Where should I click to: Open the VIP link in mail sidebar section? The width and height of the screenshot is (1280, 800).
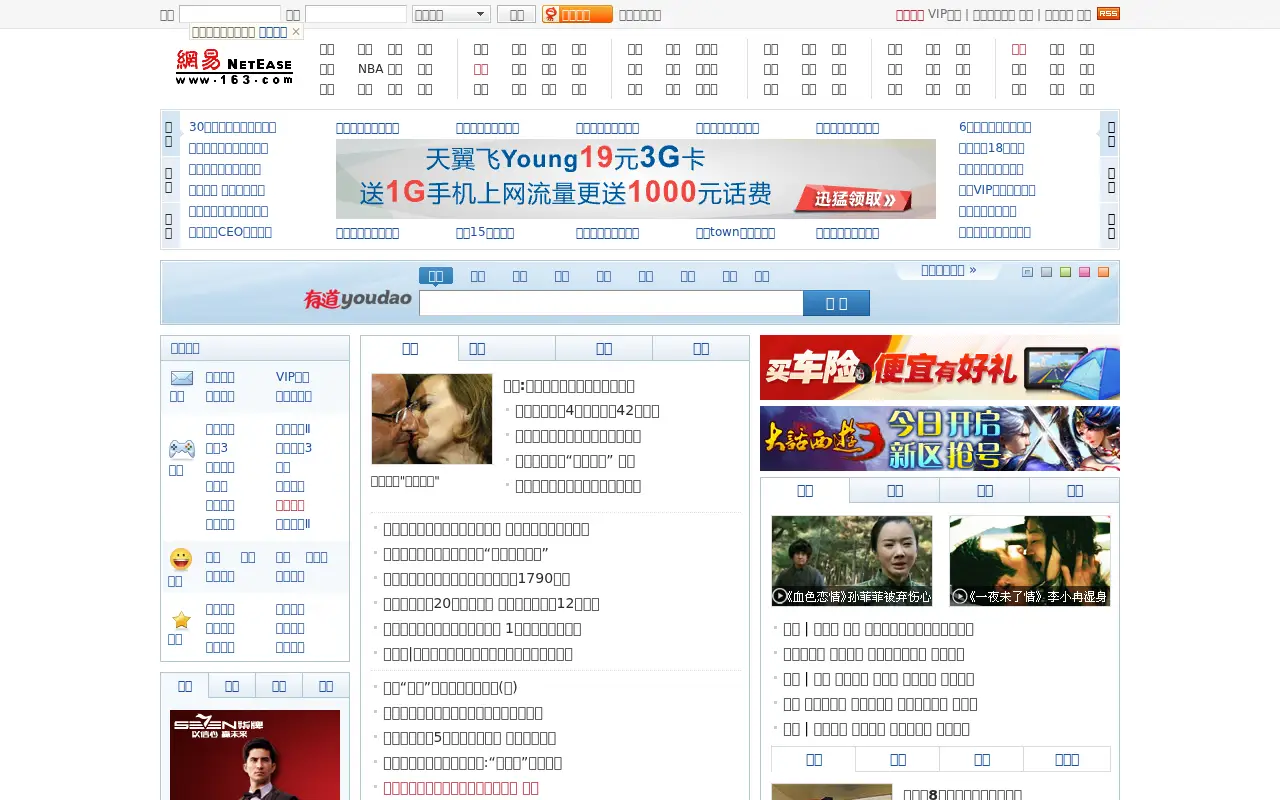[x=293, y=377]
